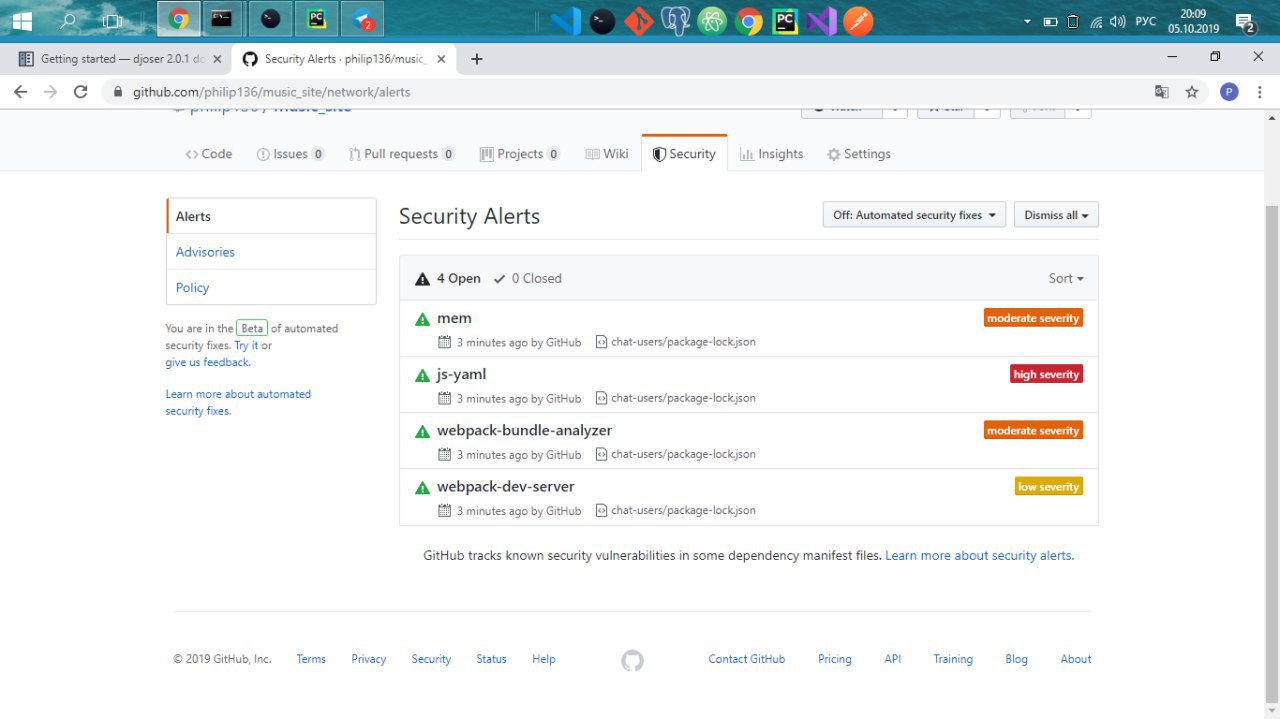
Task: Open the clock showing 20:09
Action: tap(1193, 21)
